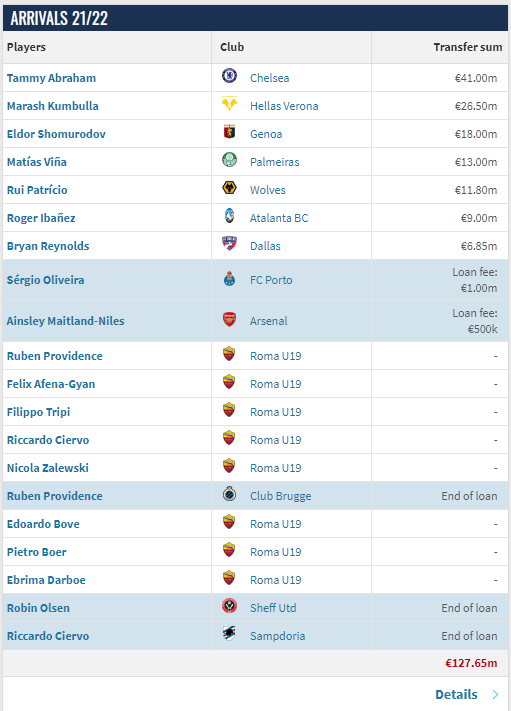Click the Chelsea club crest icon
Image resolution: width=511 pixels, height=711 pixels.
click(229, 75)
